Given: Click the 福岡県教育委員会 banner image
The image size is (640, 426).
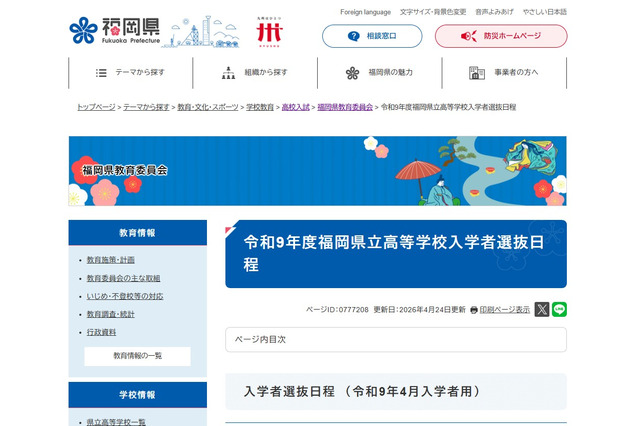Looking at the screenshot, I should [x=318, y=171].
